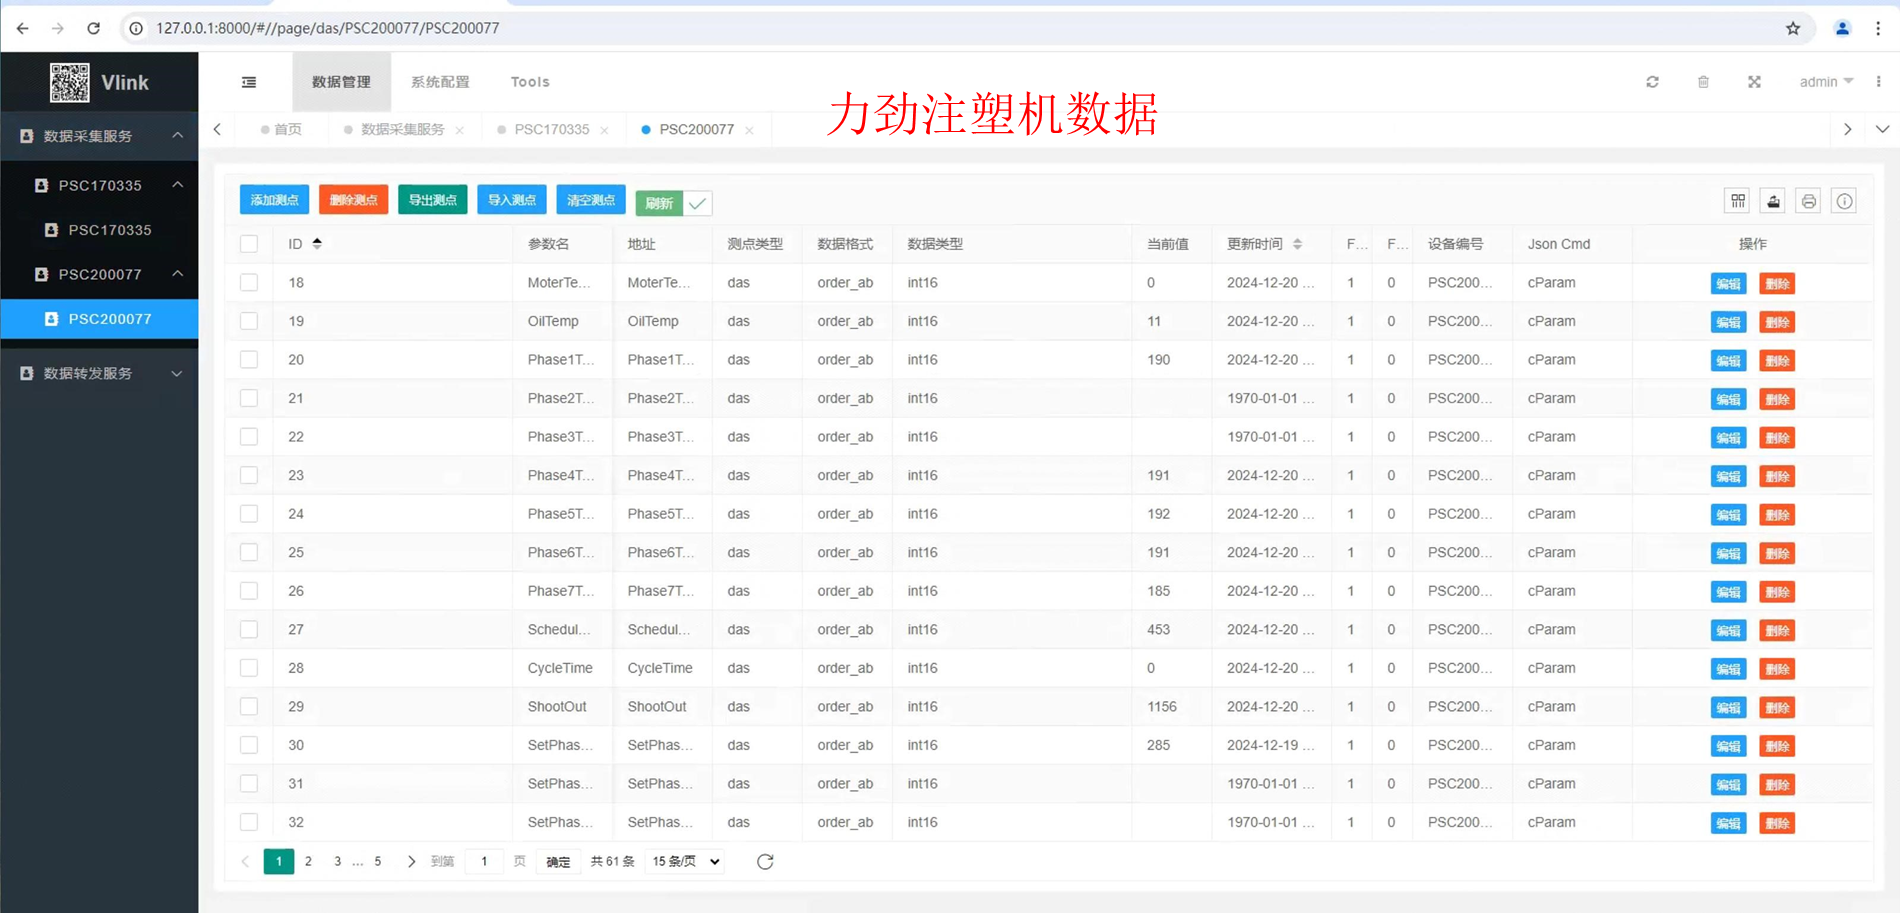Switch to the 系统配置 top menu
1900x913 pixels.
click(x=440, y=82)
